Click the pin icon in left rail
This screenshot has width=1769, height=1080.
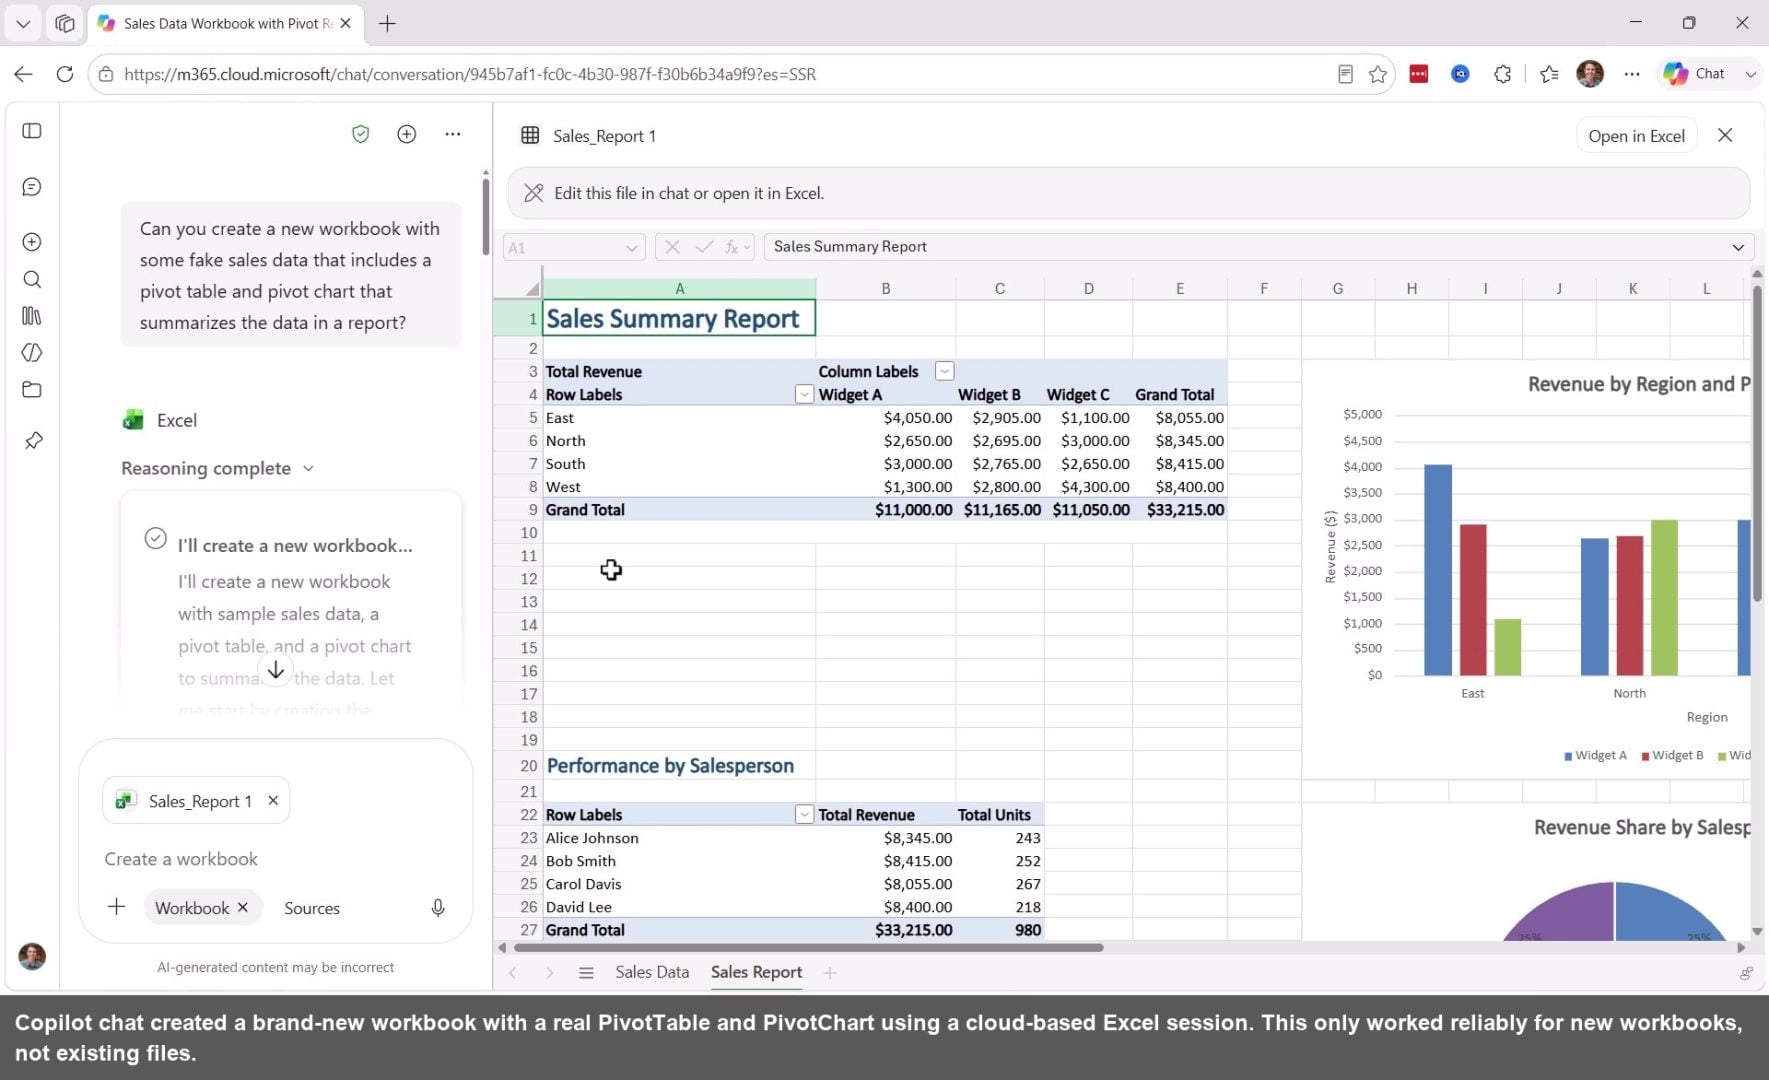click(x=33, y=441)
